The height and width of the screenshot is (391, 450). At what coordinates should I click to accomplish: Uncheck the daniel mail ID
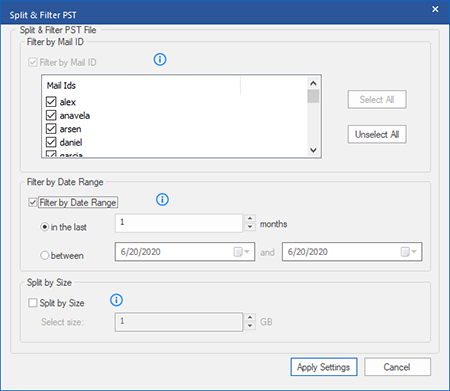coord(51,142)
